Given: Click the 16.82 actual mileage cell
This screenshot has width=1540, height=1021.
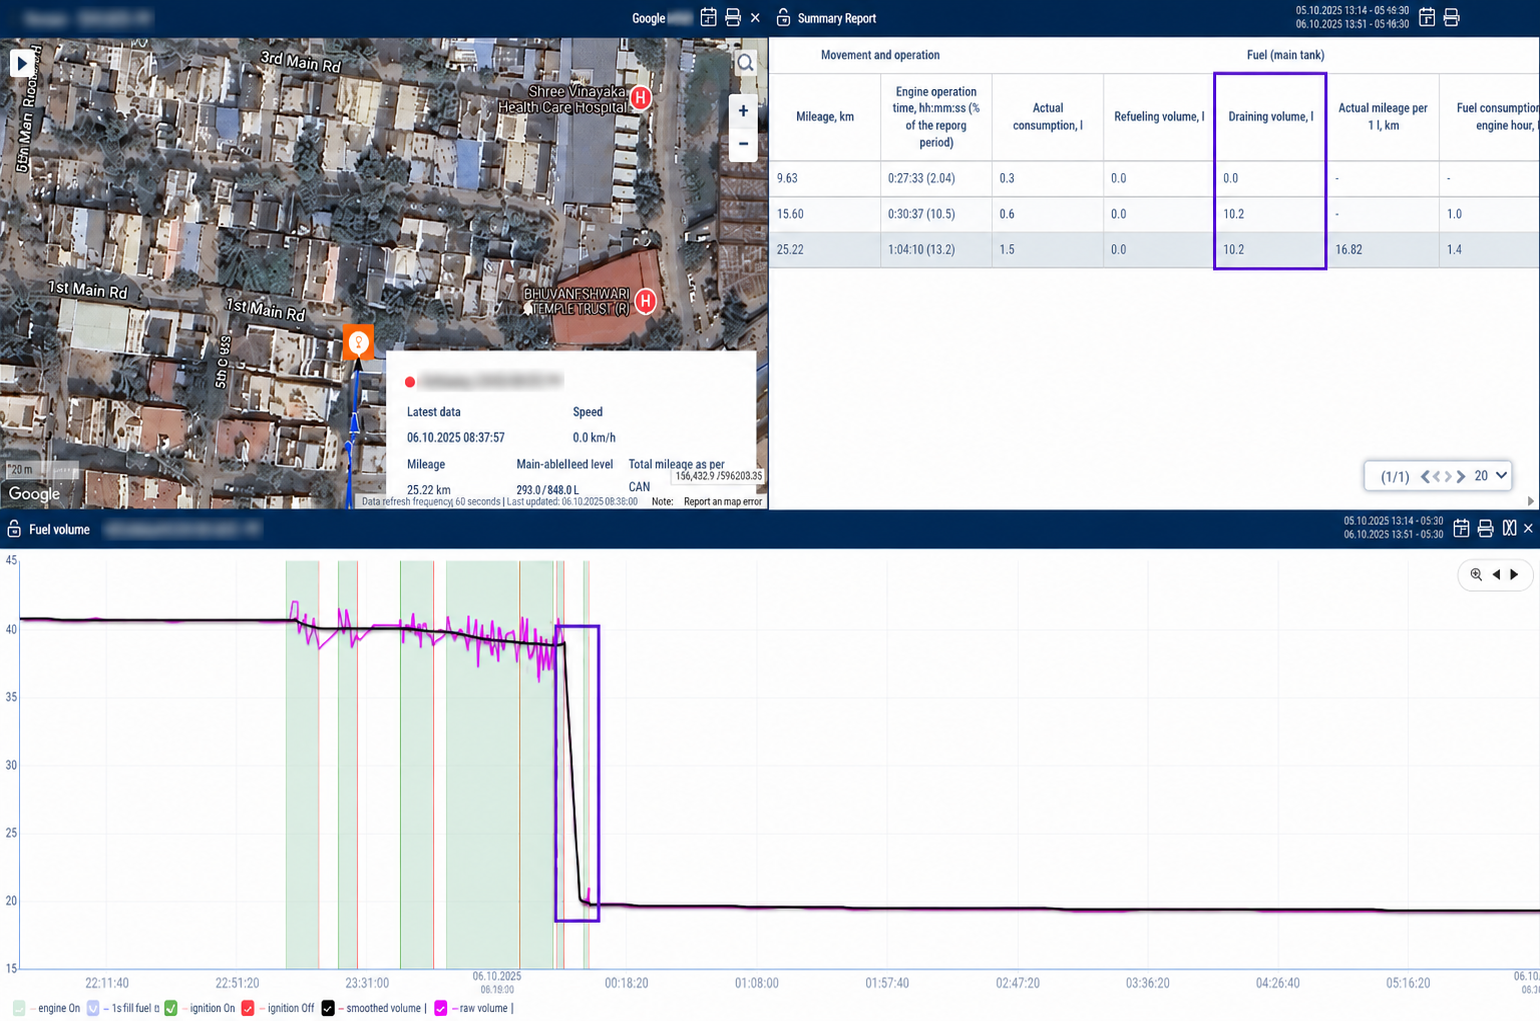Looking at the screenshot, I should (1383, 250).
